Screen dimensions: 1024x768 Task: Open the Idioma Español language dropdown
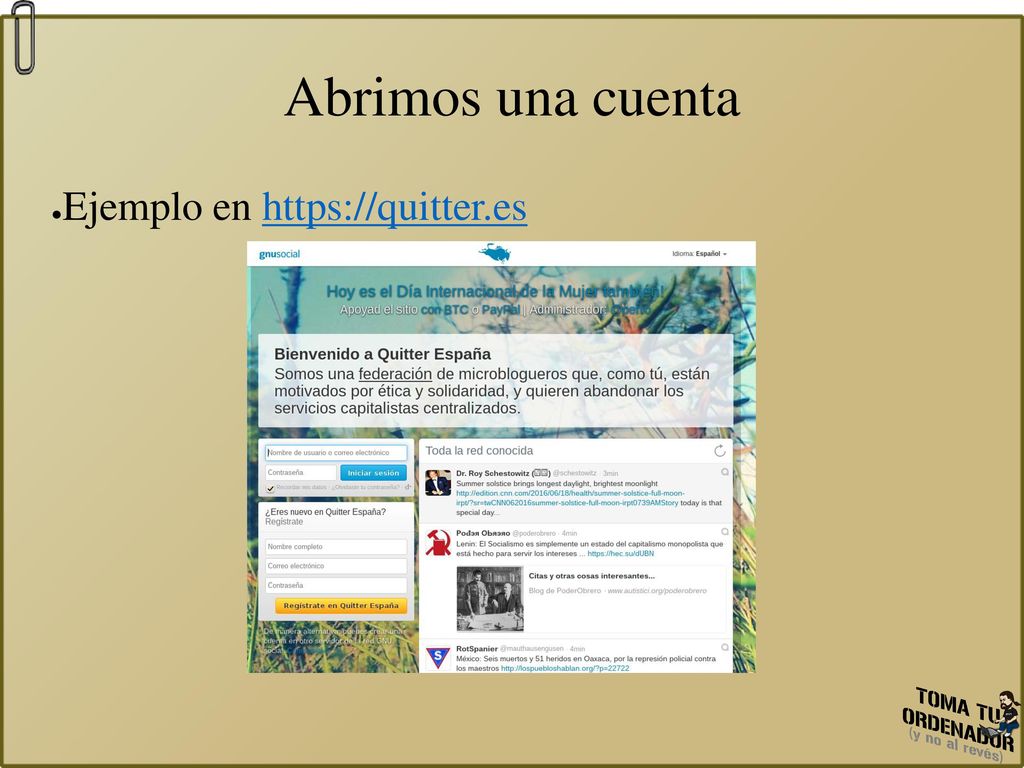[x=699, y=254]
